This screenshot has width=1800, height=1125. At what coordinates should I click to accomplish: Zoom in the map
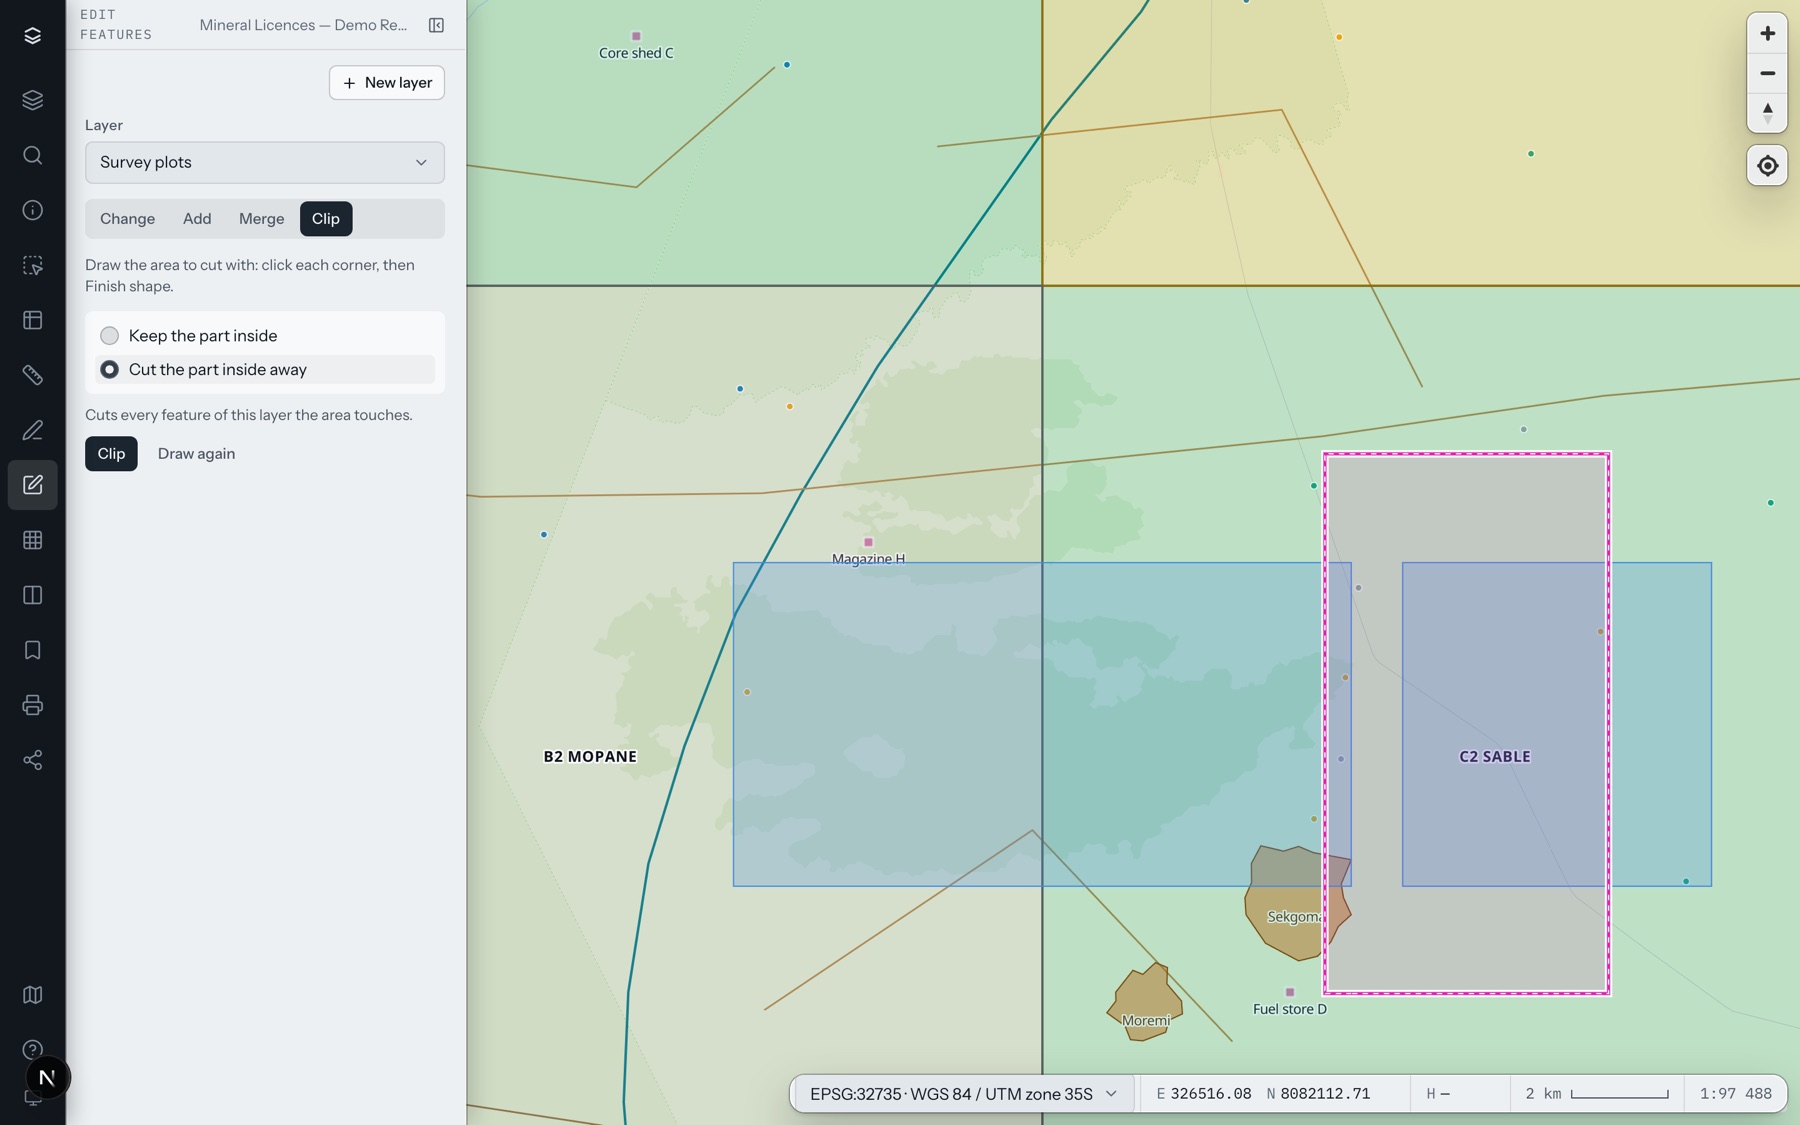tap(1767, 33)
